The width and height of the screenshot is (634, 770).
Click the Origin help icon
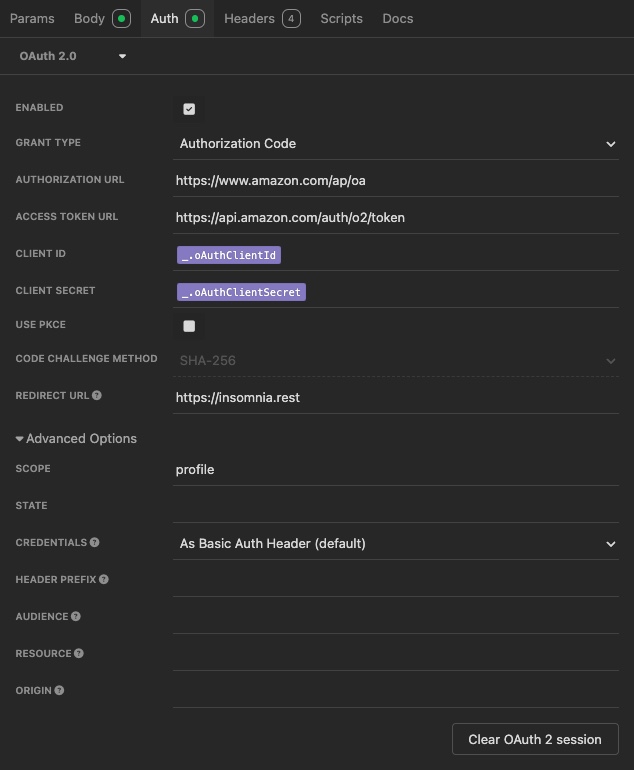pyautogui.click(x=59, y=691)
